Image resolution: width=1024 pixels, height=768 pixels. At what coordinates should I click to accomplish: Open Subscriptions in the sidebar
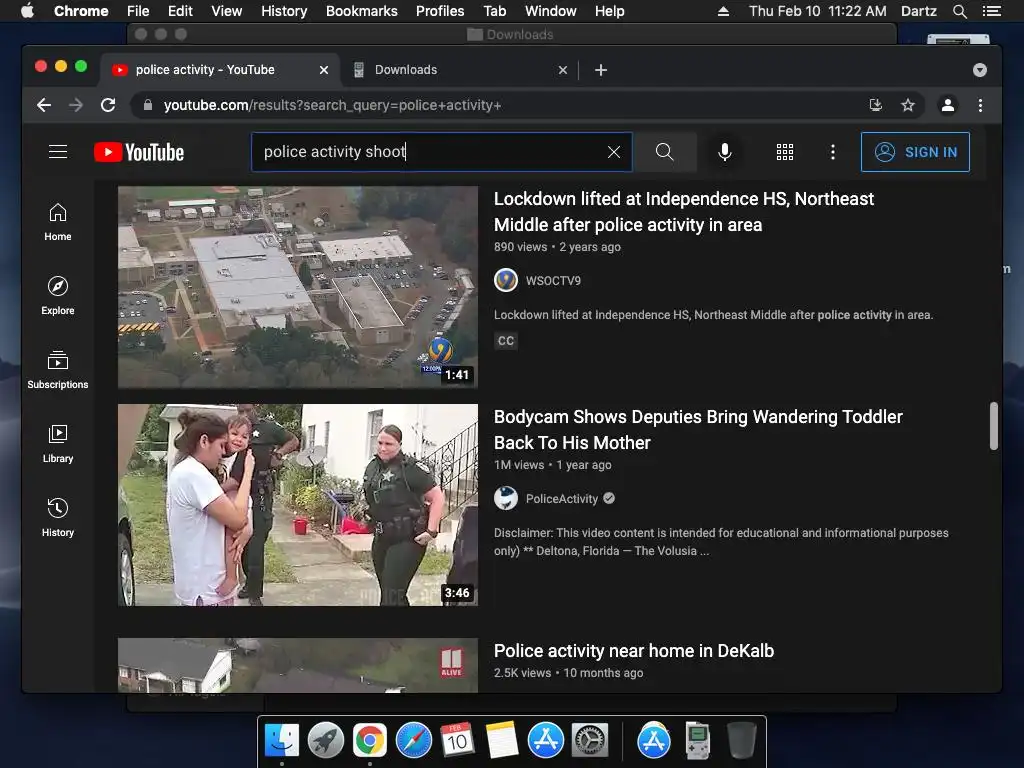(x=58, y=370)
